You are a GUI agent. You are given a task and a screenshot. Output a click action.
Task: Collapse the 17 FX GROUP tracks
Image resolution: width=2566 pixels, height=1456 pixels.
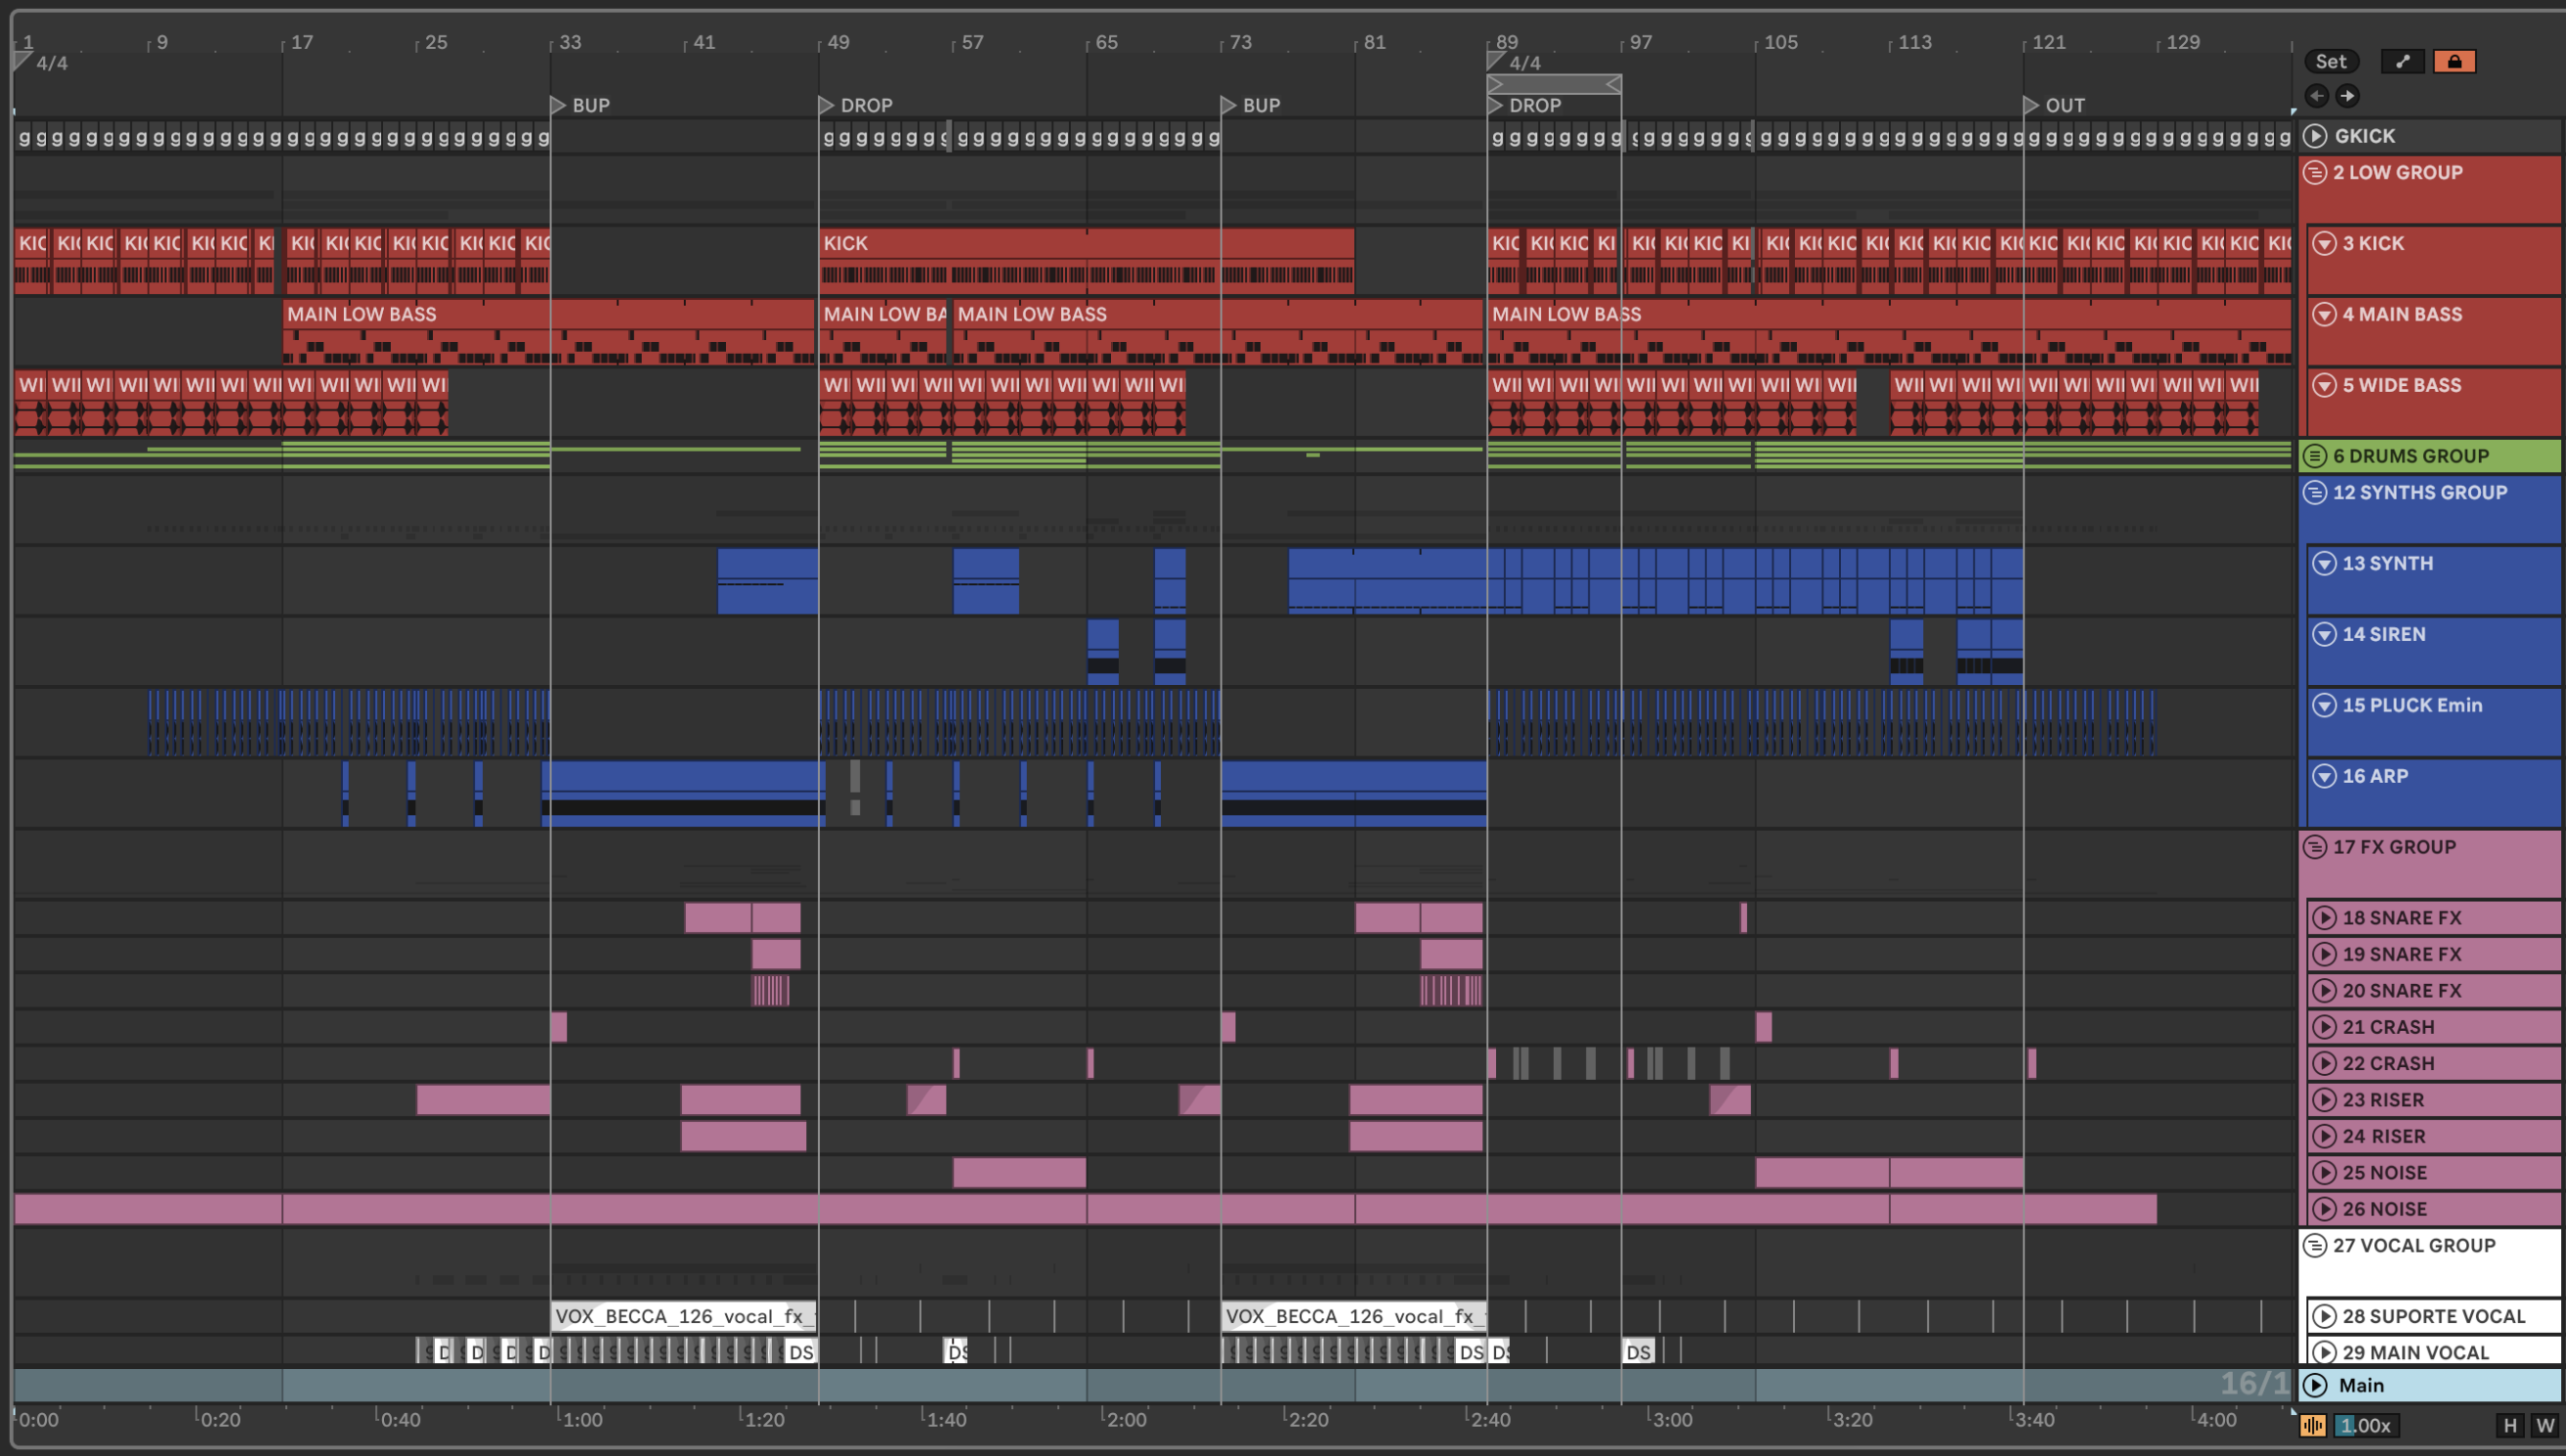2315,847
